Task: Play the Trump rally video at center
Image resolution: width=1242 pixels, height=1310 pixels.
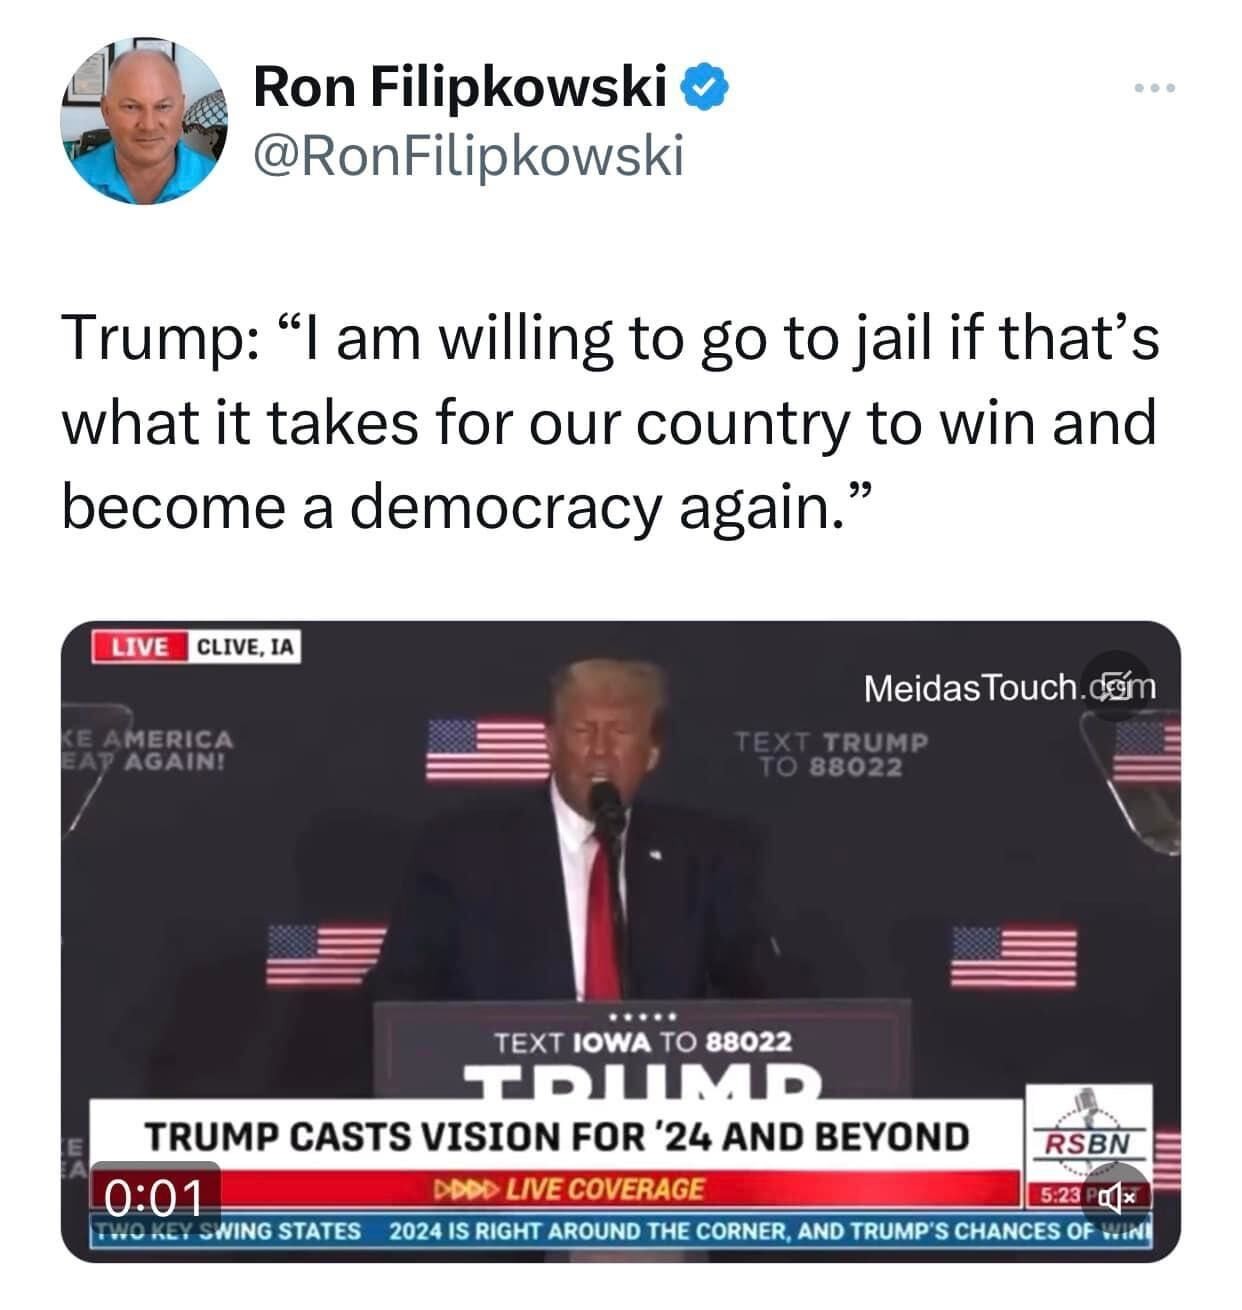Action: coord(620,940)
